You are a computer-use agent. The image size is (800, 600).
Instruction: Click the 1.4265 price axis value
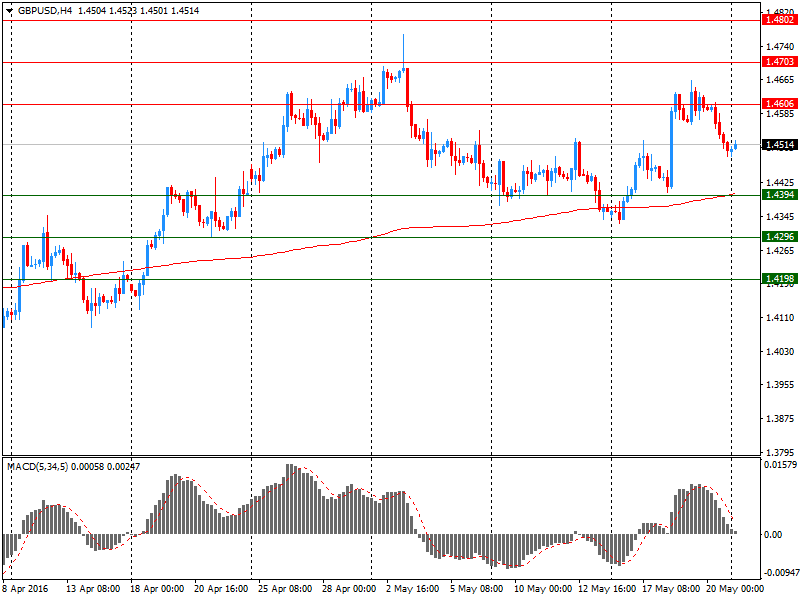point(780,251)
